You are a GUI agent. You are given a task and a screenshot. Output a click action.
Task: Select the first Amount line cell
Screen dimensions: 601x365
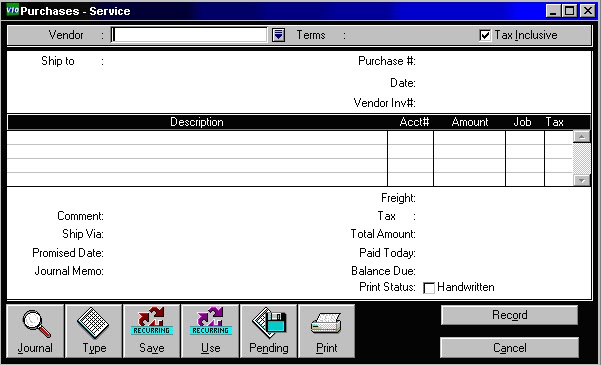(470, 138)
